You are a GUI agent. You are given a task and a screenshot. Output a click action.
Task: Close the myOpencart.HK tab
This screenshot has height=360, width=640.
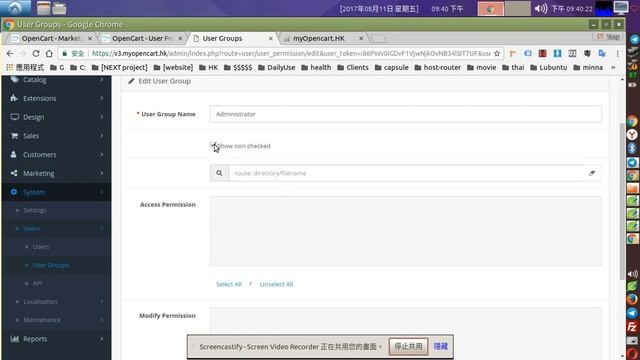(361, 38)
